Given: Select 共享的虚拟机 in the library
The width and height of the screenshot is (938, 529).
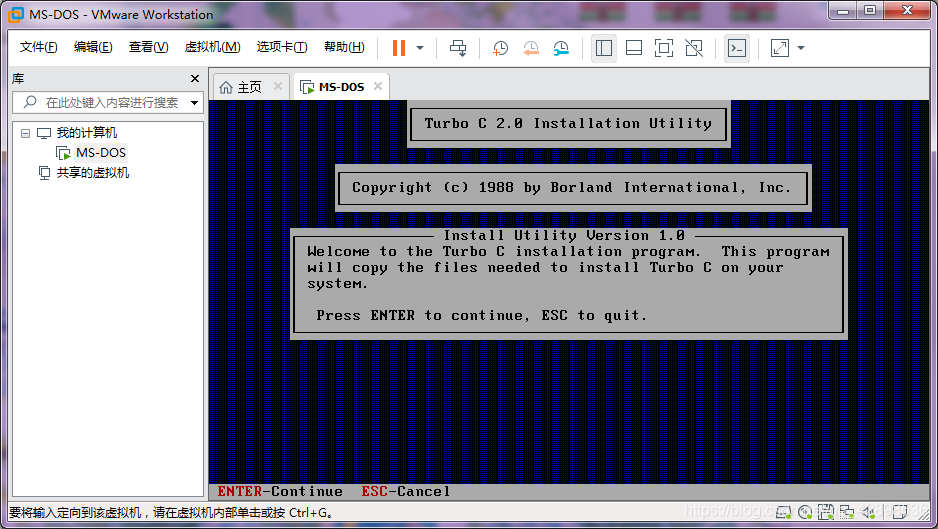Looking at the screenshot, I should [x=93, y=173].
